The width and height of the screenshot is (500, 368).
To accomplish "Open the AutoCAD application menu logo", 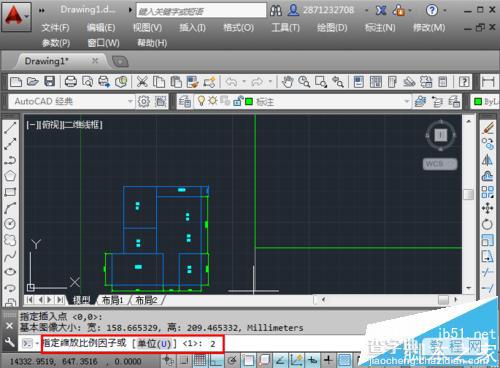I will [x=16, y=16].
